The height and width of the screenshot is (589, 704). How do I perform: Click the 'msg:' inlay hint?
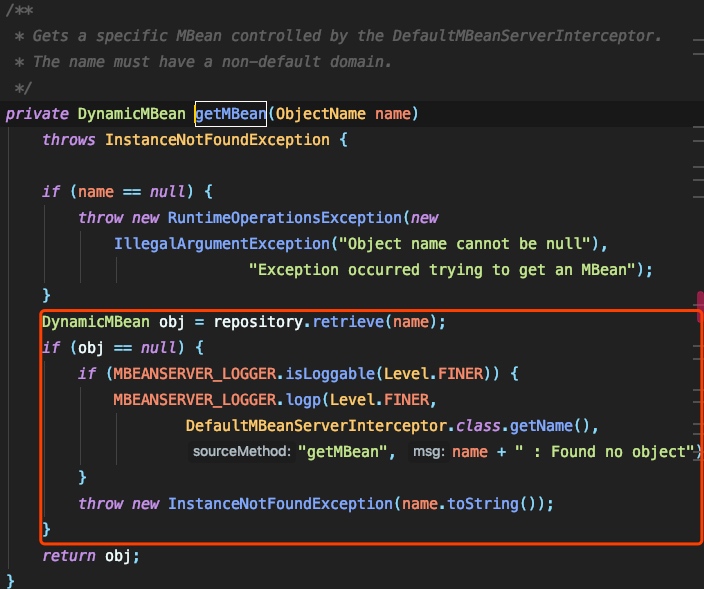click(x=429, y=451)
